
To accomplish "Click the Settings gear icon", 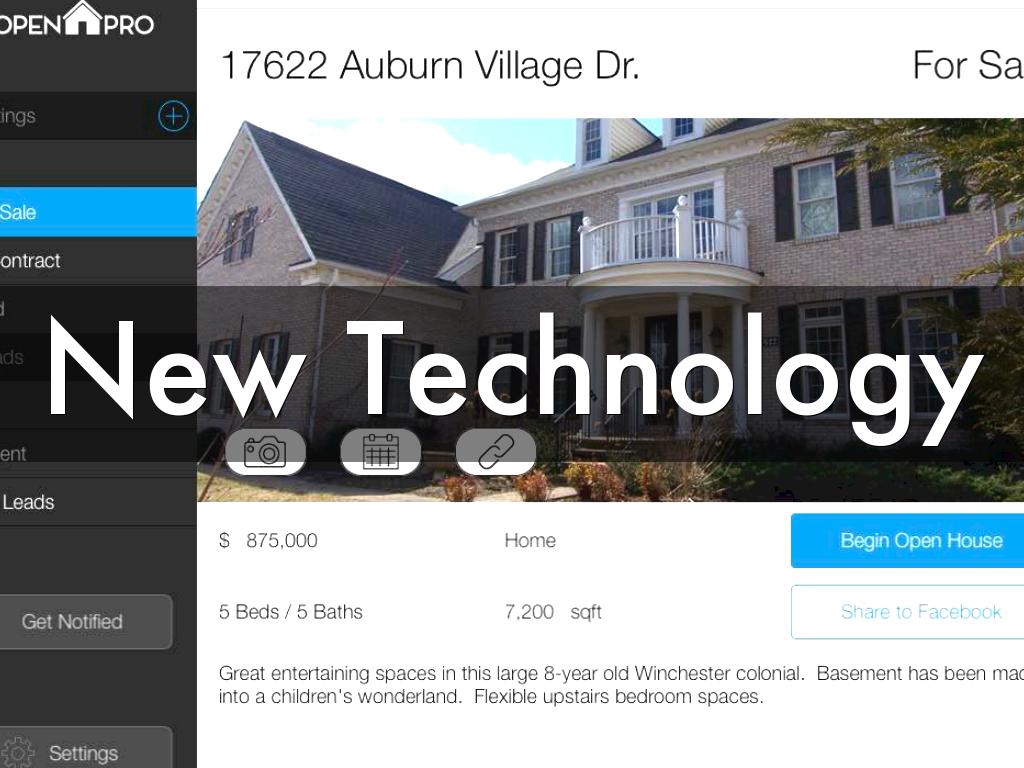I will coord(18,752).
